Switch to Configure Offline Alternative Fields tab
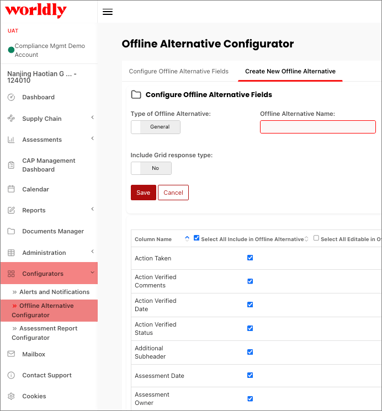382x411 pixels. click(179, 71)
